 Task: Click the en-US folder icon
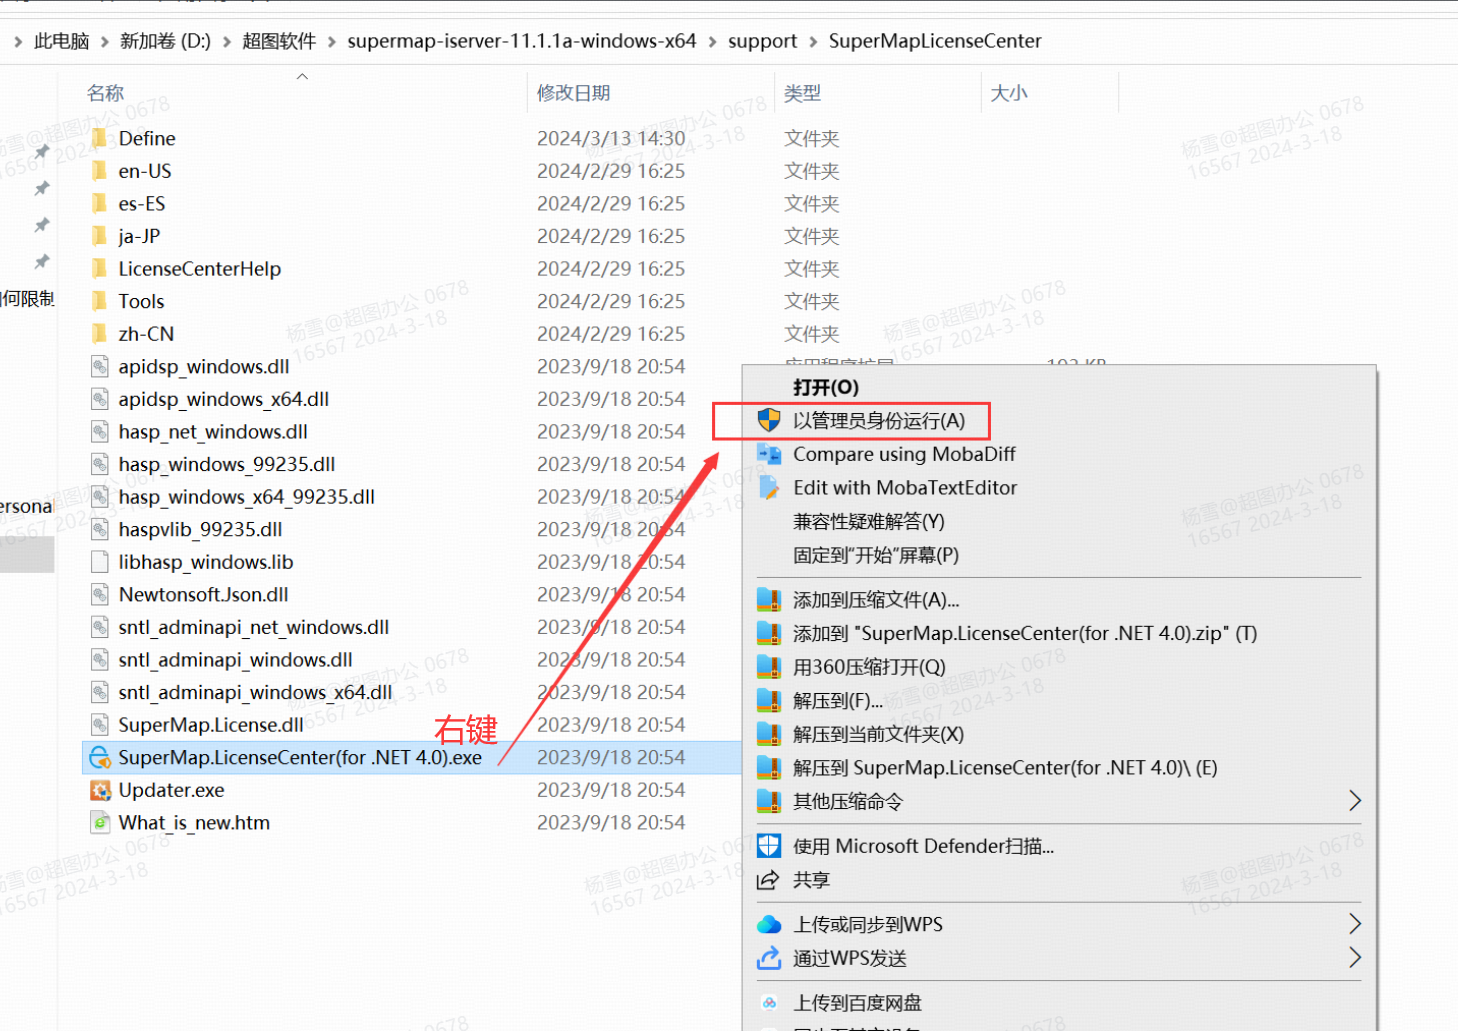coord(99,171)
